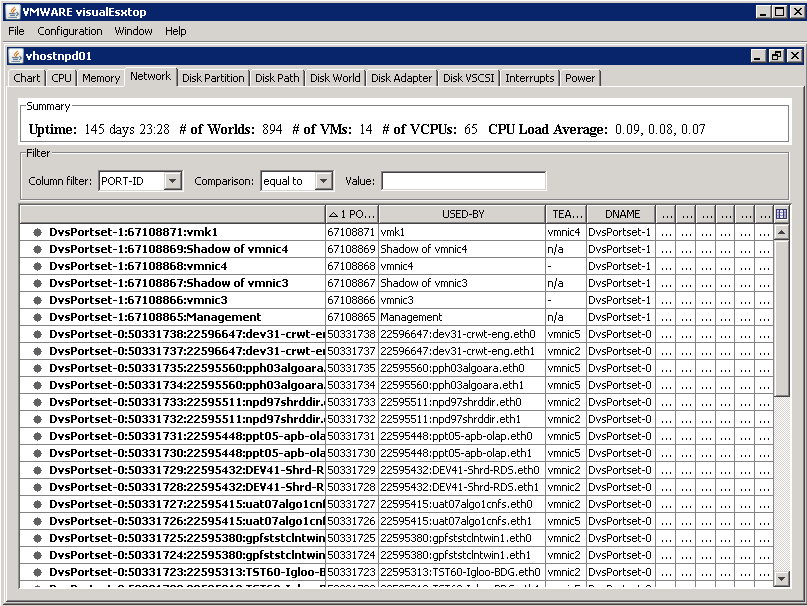Viewport: 807px width, 606px height.
Task: Click the bullet icon for the vmk1 row
Action: tap(37, 232)
